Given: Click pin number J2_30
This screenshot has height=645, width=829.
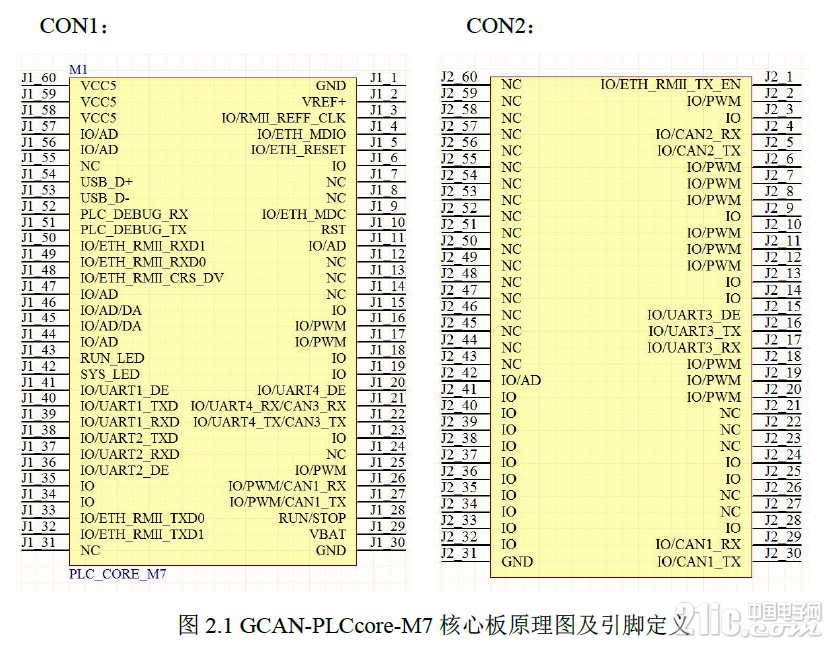Looking at the screenshot, I should (x=783, y=553).
